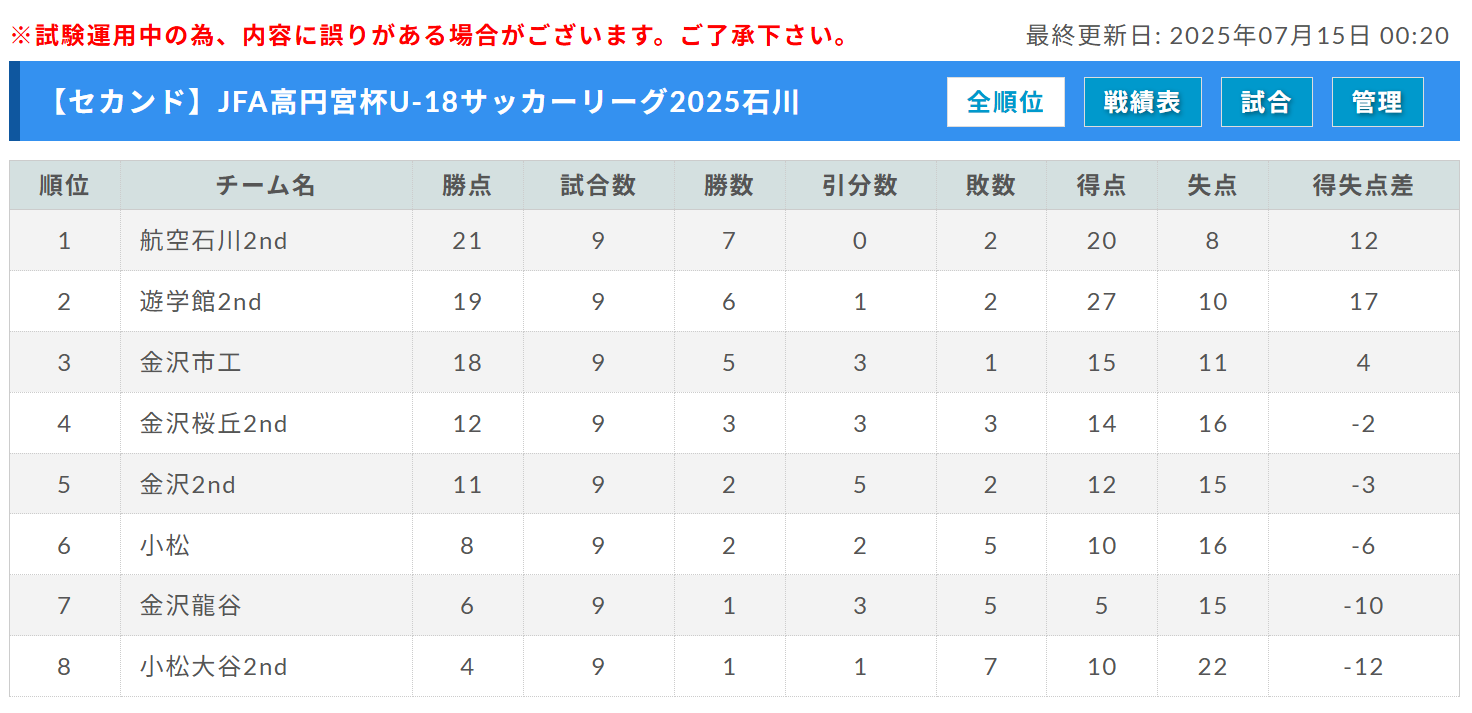The height and width of the screenshot is (713, 1472).
Task: Click the 管理 button
Action: [x=1377, y=102]
